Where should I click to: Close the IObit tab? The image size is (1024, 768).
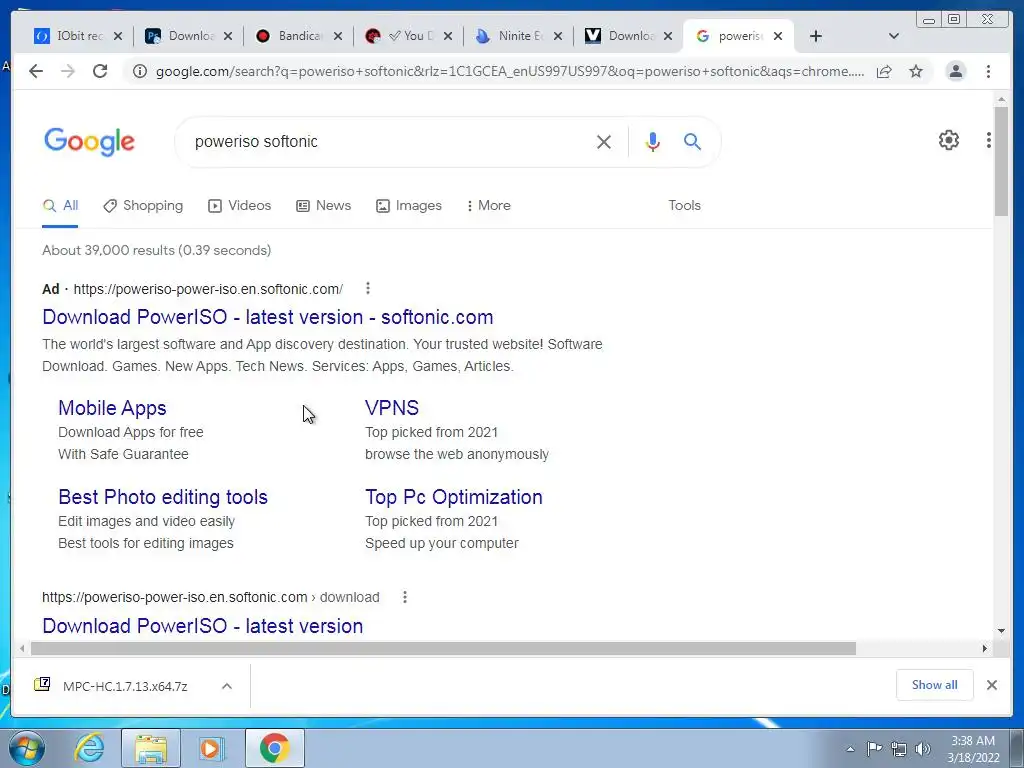tap(118, 36)
